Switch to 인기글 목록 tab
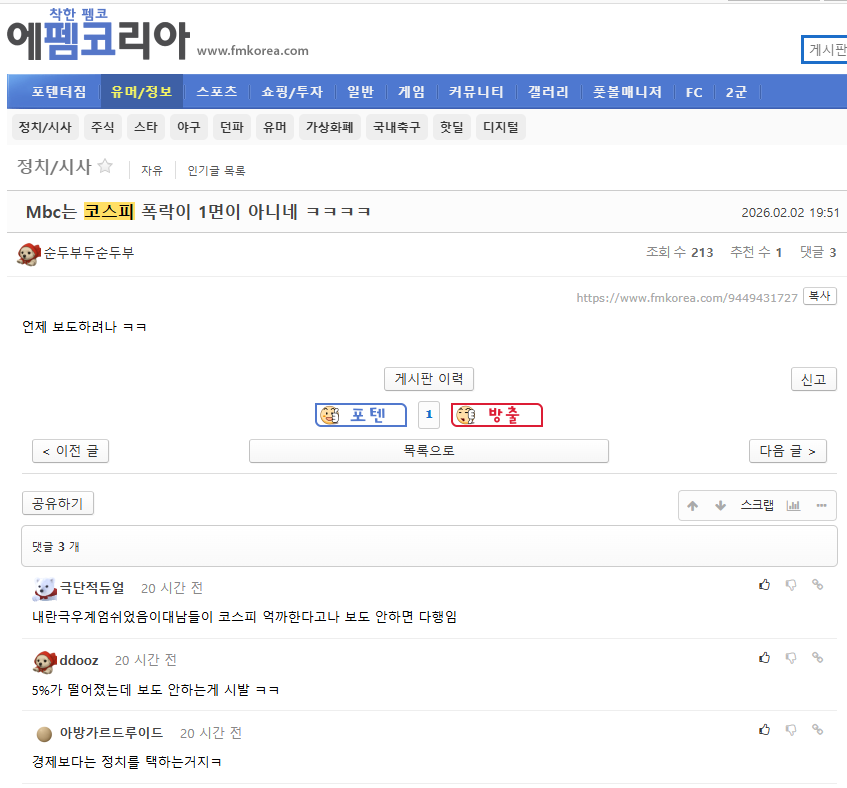This screenshot has width=847, height=788. click(x=216, y=171)
